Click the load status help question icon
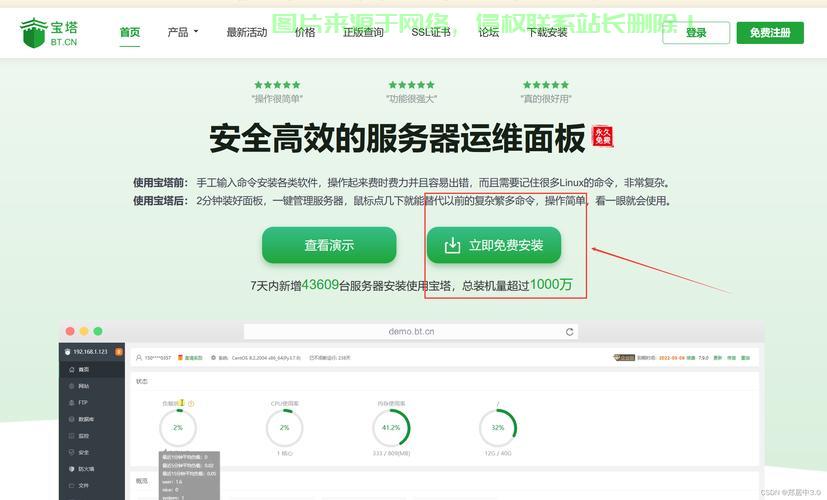Screen dimensions: 827x500 click(x=191, y=404)
